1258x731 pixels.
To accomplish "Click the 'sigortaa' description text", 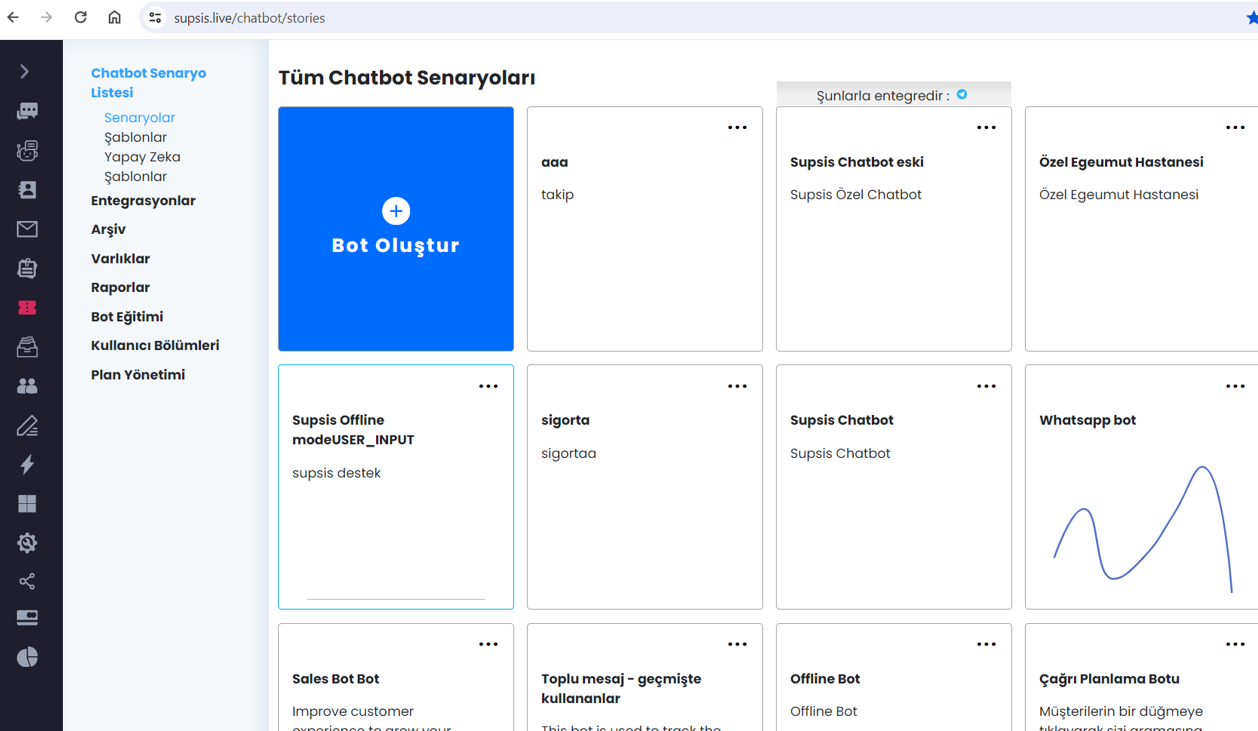I will tap(568, 454).
